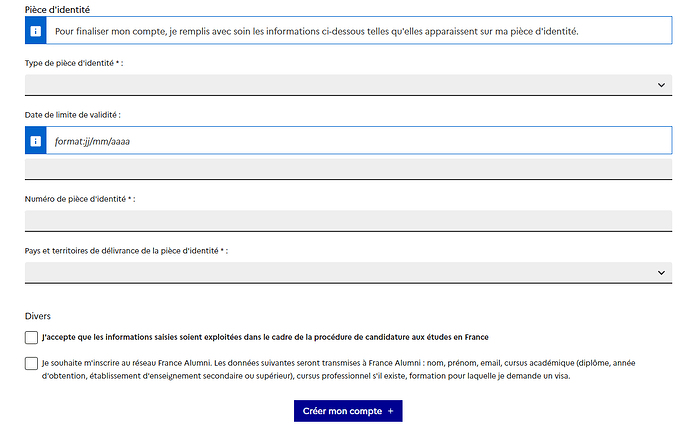Click the 'Numéro de pièce d'identité' label
This screenshot has height=439, width=689.
click(80, 199)
